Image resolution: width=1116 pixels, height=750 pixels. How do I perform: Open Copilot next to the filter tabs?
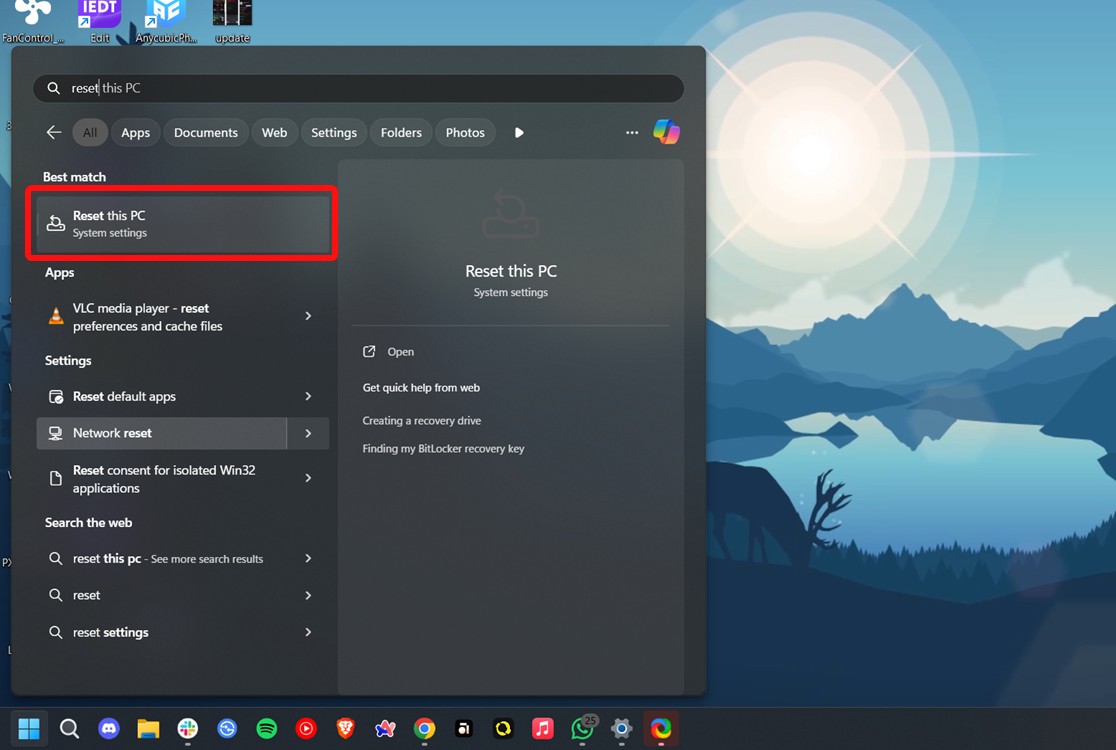click(666, 131)
